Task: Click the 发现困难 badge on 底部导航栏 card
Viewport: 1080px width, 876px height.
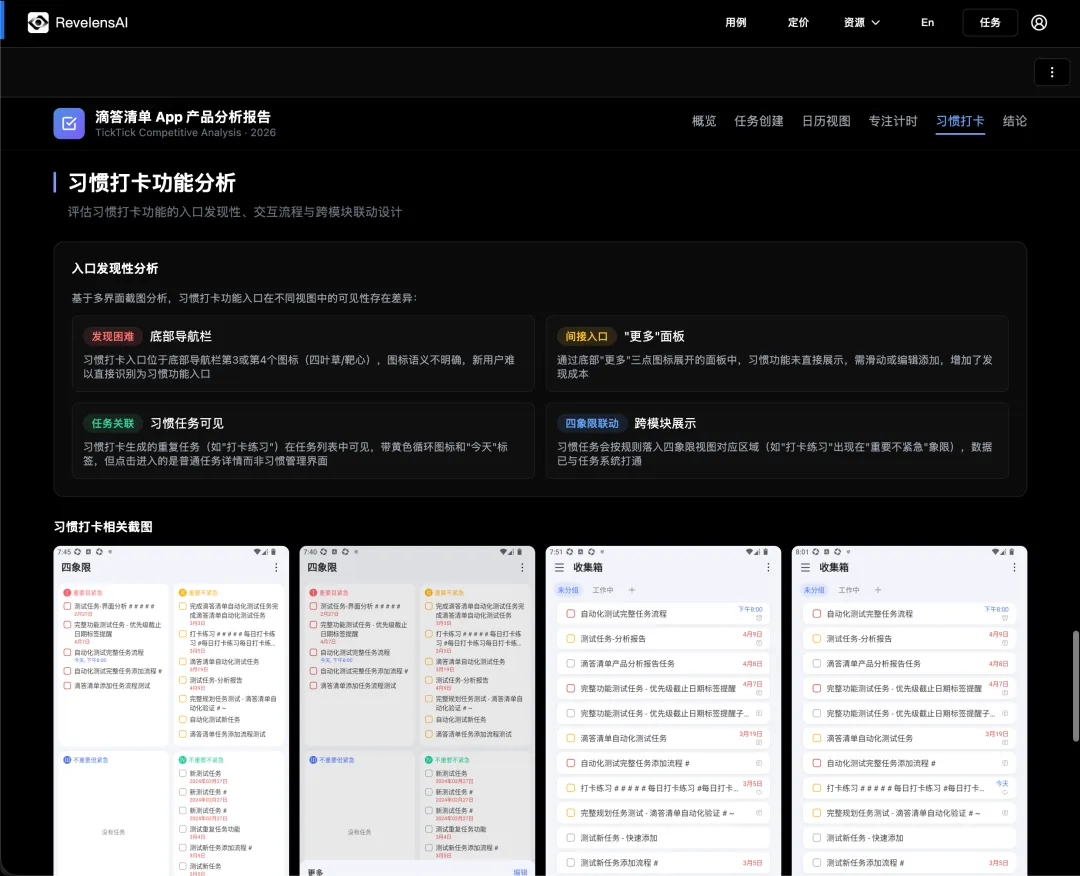Action: pos(113,336)
